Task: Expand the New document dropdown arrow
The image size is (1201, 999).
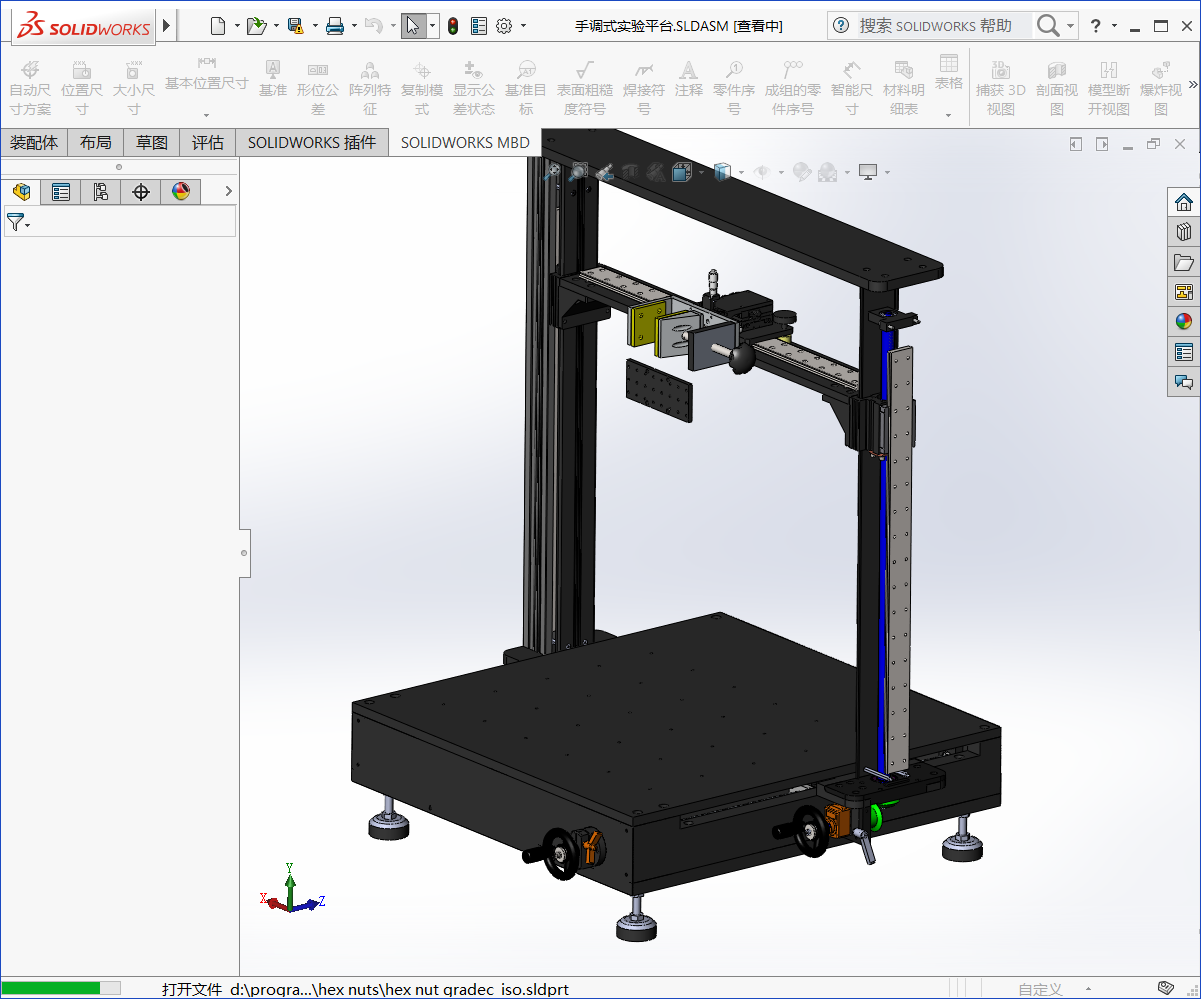Action: tap(237, 26)
